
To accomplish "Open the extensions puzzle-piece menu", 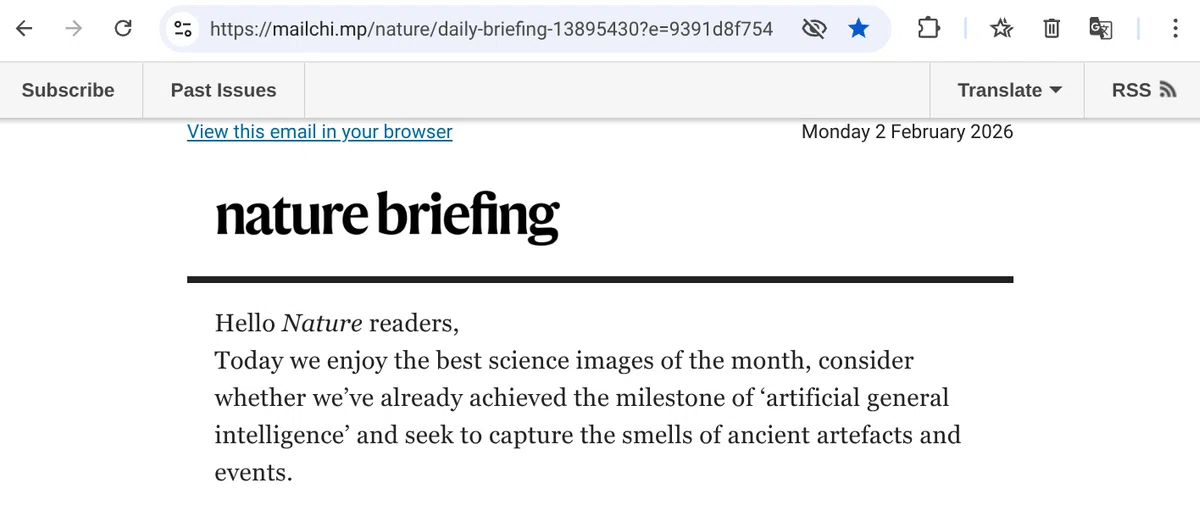I will click(x=928, y=29).
